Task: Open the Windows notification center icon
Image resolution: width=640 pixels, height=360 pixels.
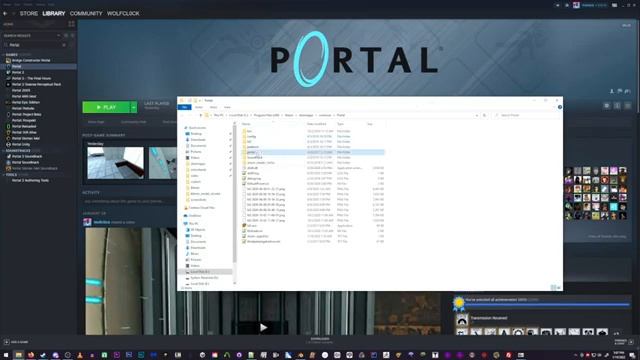Action: click(x=633, y=355)
